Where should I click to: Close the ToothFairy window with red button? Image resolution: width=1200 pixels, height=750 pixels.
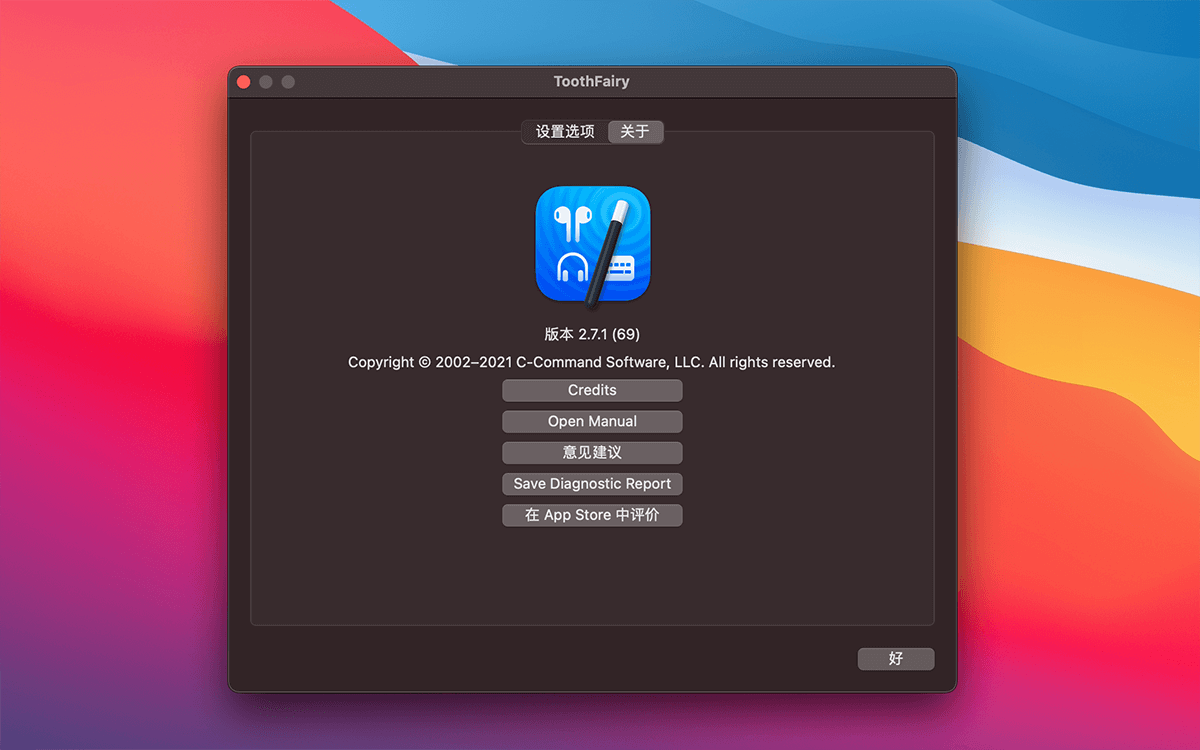(x=243, y=82)
